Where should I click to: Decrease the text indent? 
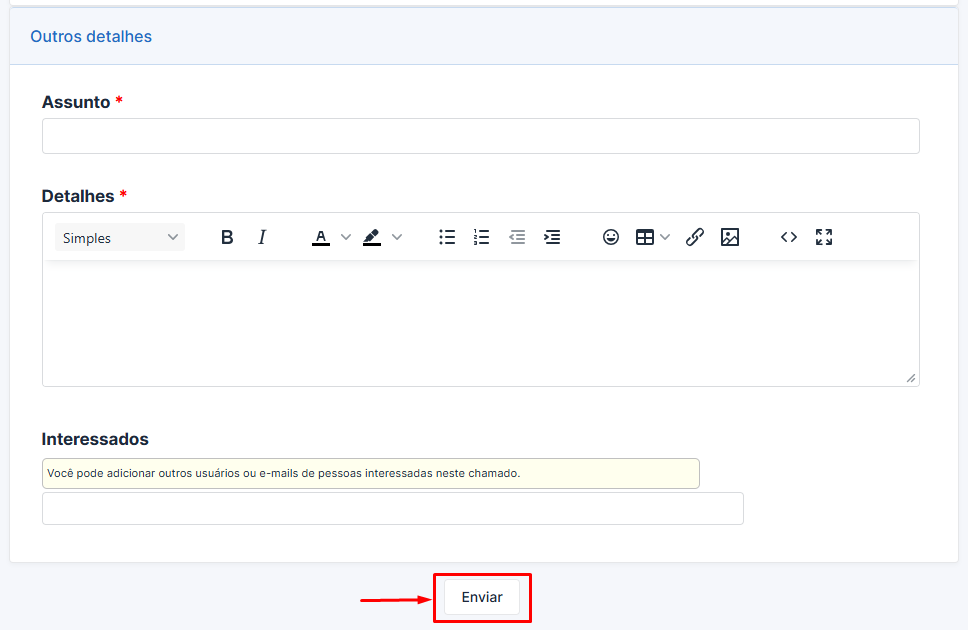(517, 237)
